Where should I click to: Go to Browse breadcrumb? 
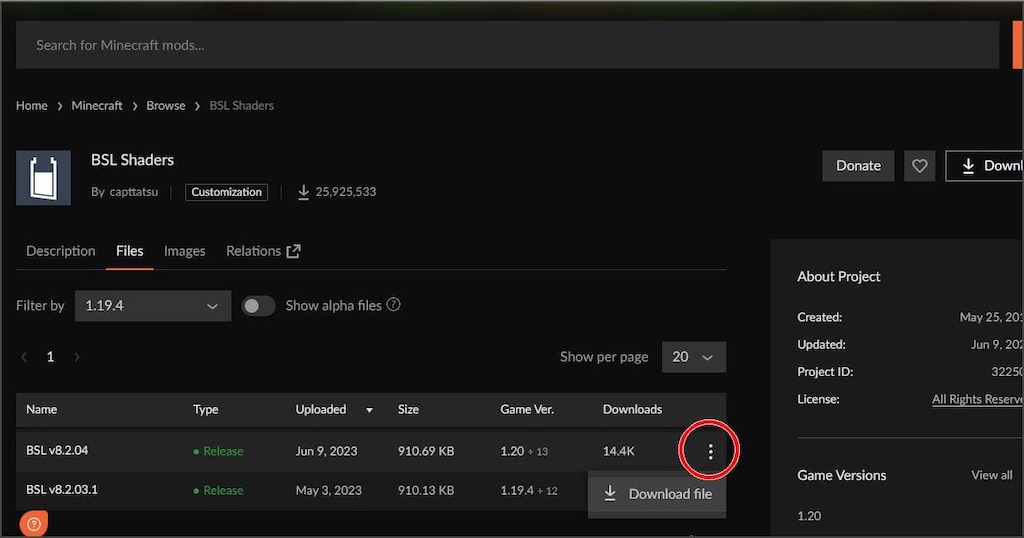click(166, 106)
